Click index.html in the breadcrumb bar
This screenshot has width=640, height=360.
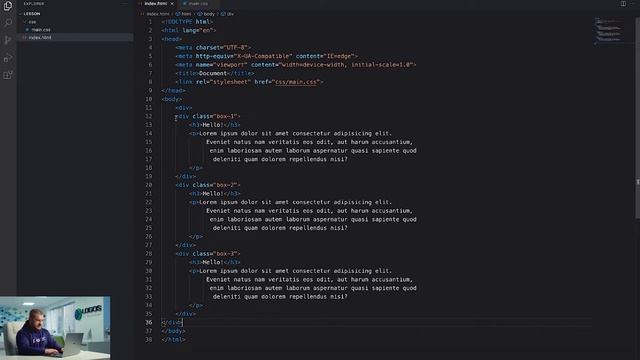pos(158,14)
